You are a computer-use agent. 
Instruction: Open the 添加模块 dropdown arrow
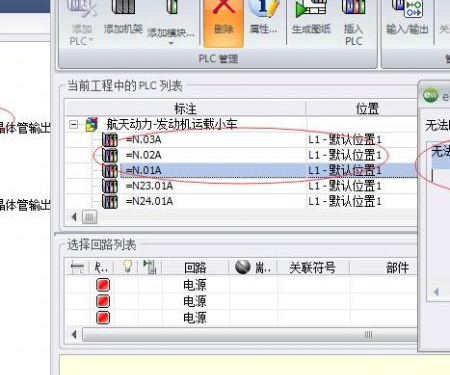[x=171, y=43]
